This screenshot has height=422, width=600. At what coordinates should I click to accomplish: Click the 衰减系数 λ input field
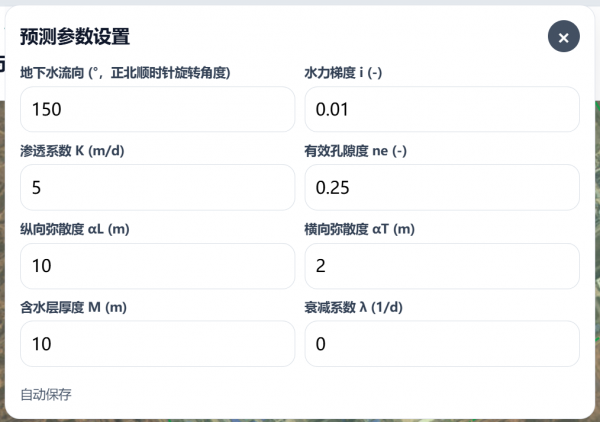point(442,343)
